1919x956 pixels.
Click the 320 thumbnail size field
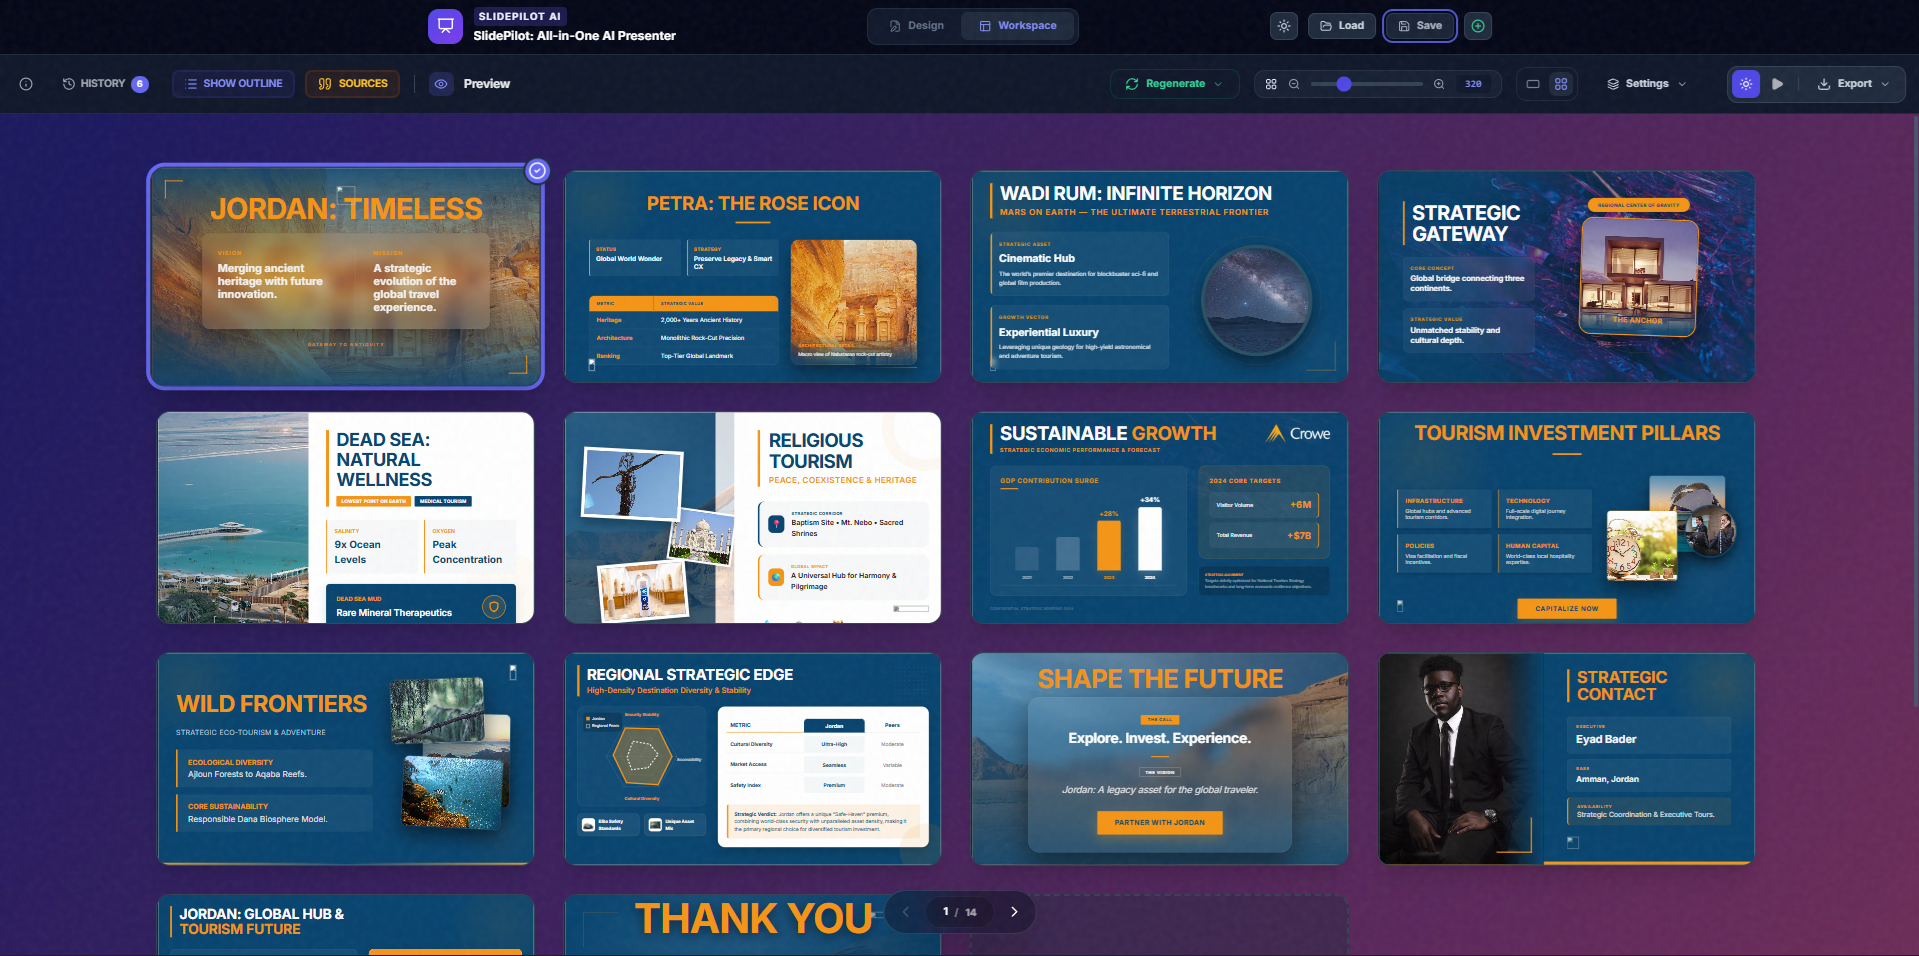1474,84
